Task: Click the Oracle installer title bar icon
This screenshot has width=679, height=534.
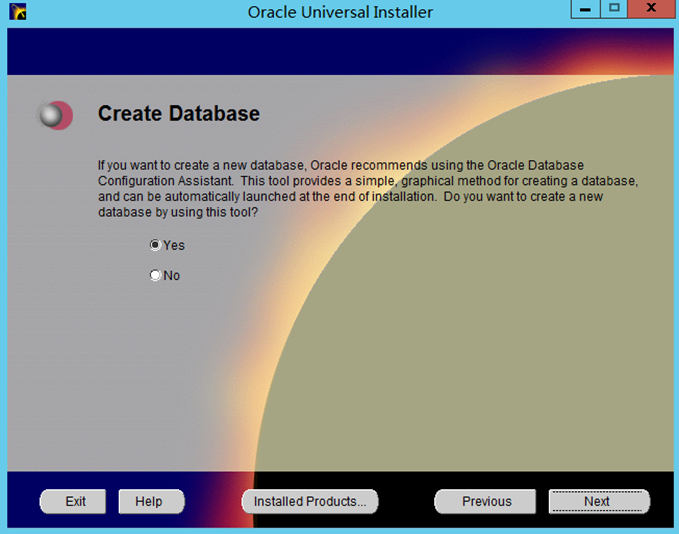Action: point(18,12)
